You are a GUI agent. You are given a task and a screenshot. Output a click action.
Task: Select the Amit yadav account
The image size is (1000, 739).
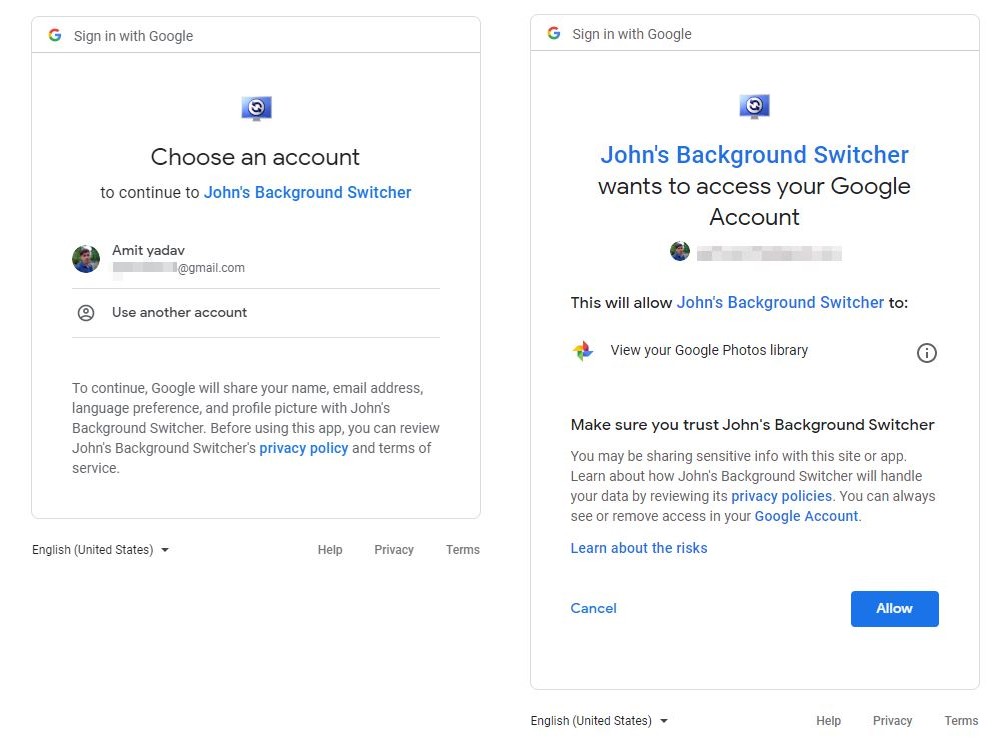coord(256,259)
